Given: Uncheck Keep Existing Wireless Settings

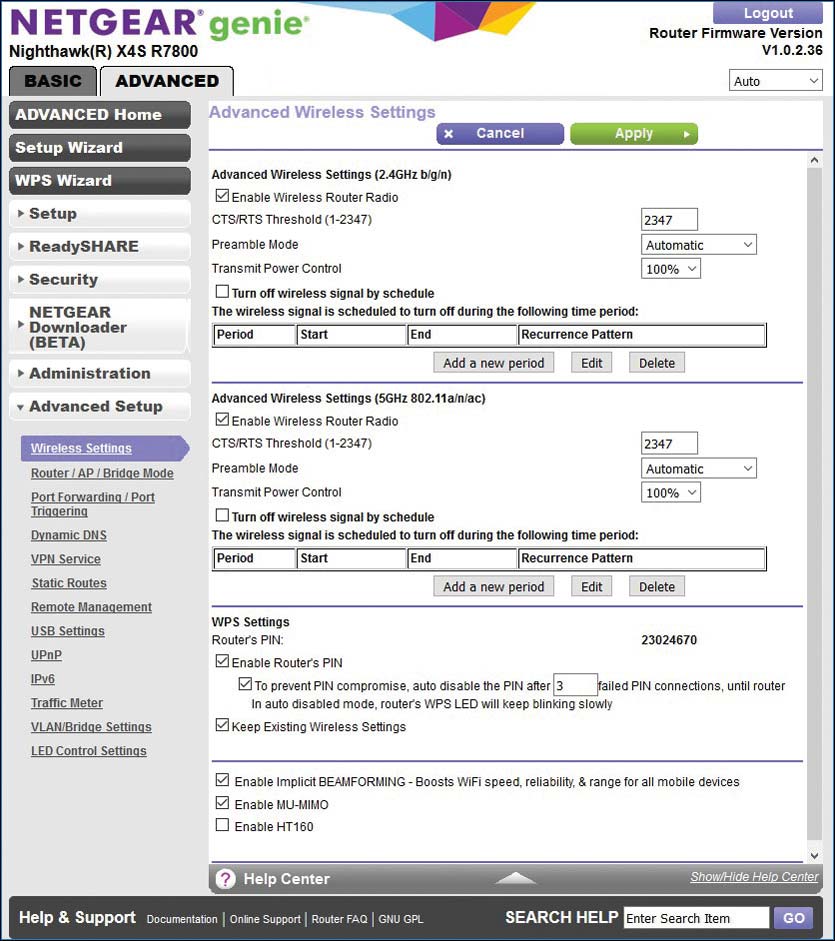Looking at the screenshot, I should pyautogui.click(x=222, y=725).
